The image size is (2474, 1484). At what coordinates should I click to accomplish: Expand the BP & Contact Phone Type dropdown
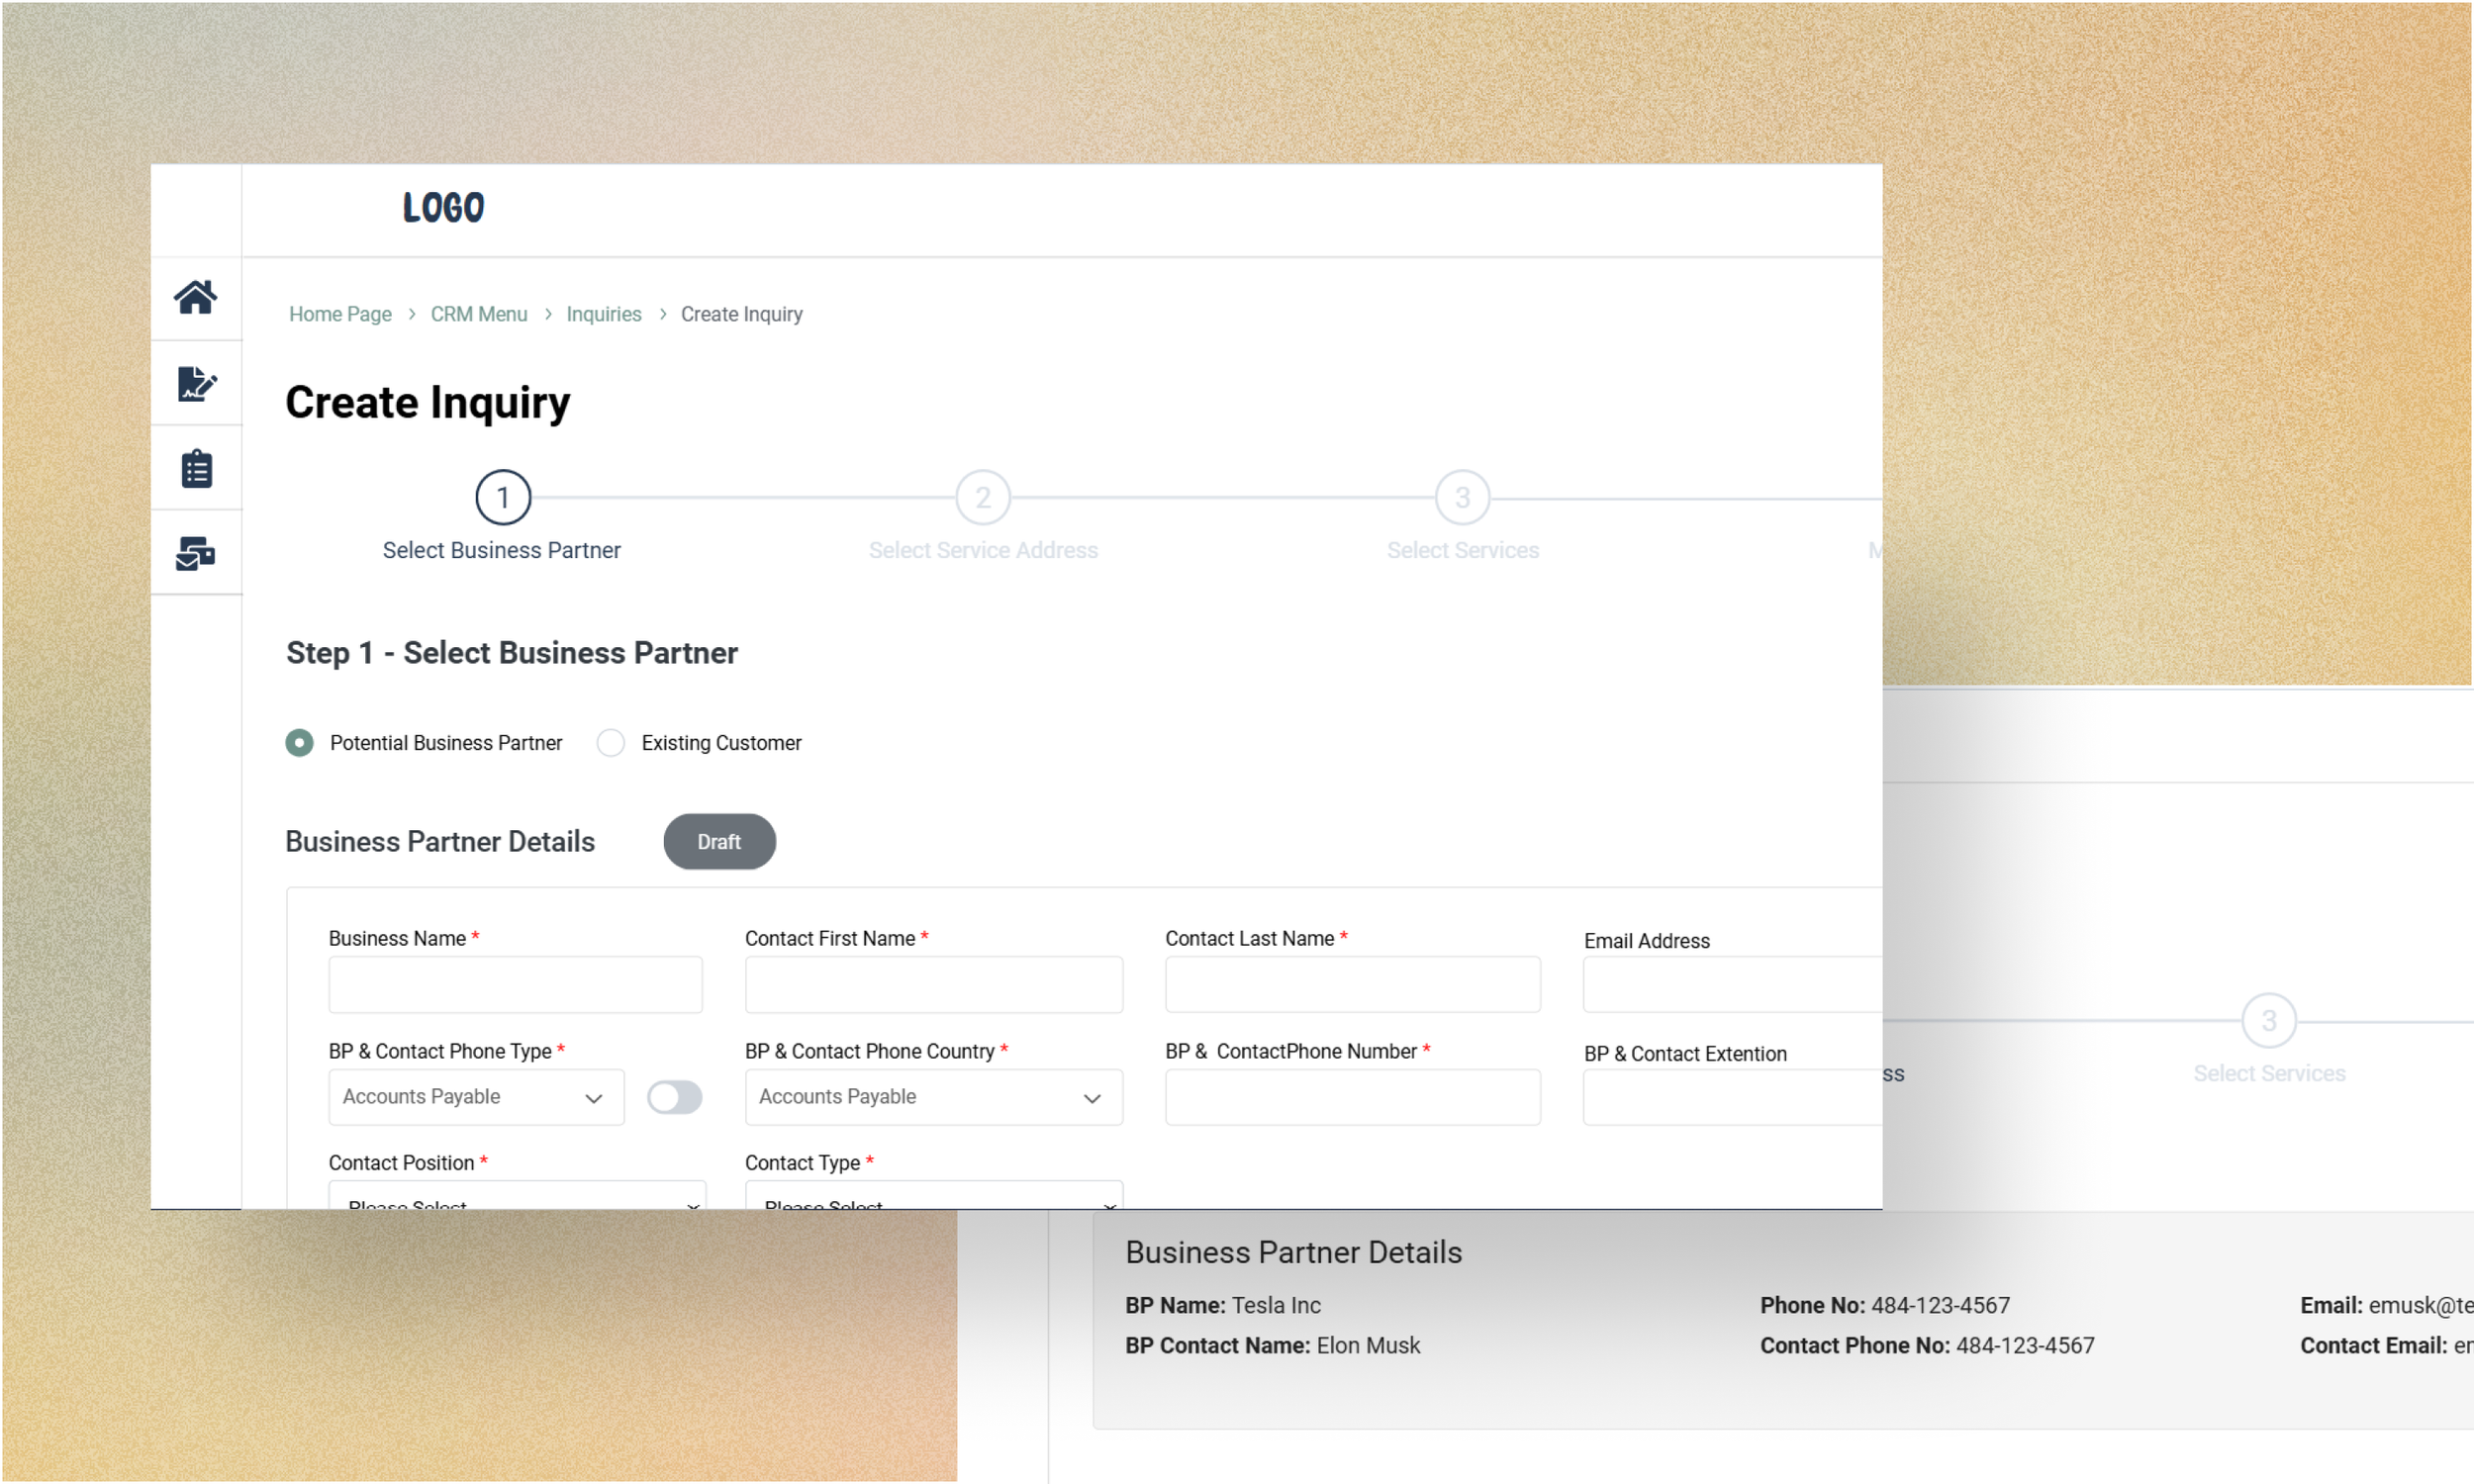point(476,1097)
